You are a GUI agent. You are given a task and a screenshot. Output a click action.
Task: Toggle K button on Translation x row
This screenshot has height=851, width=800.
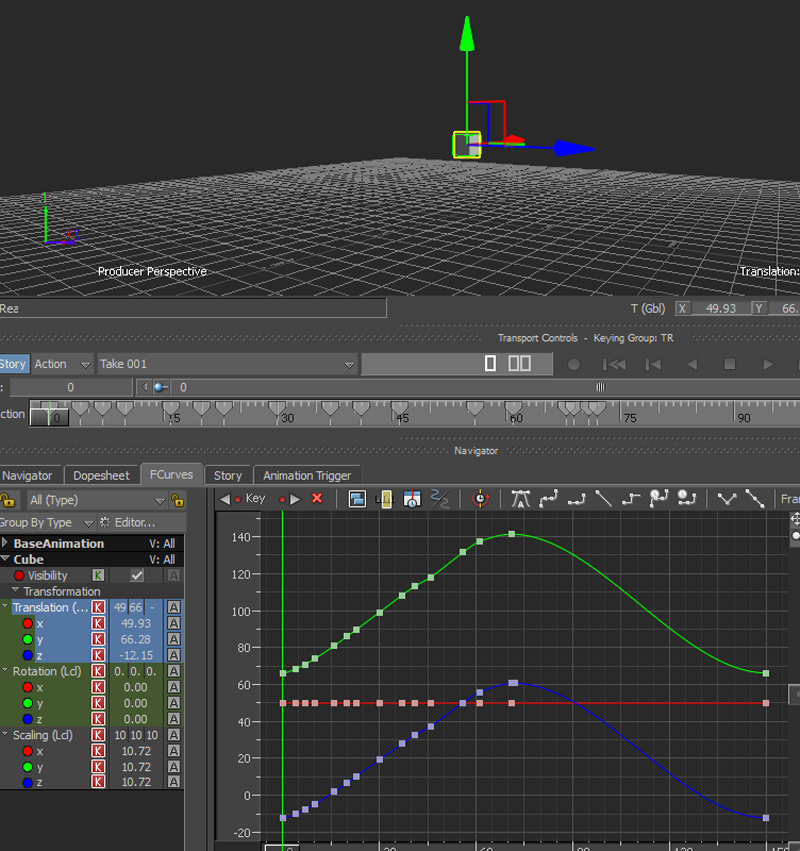point(98,624)
